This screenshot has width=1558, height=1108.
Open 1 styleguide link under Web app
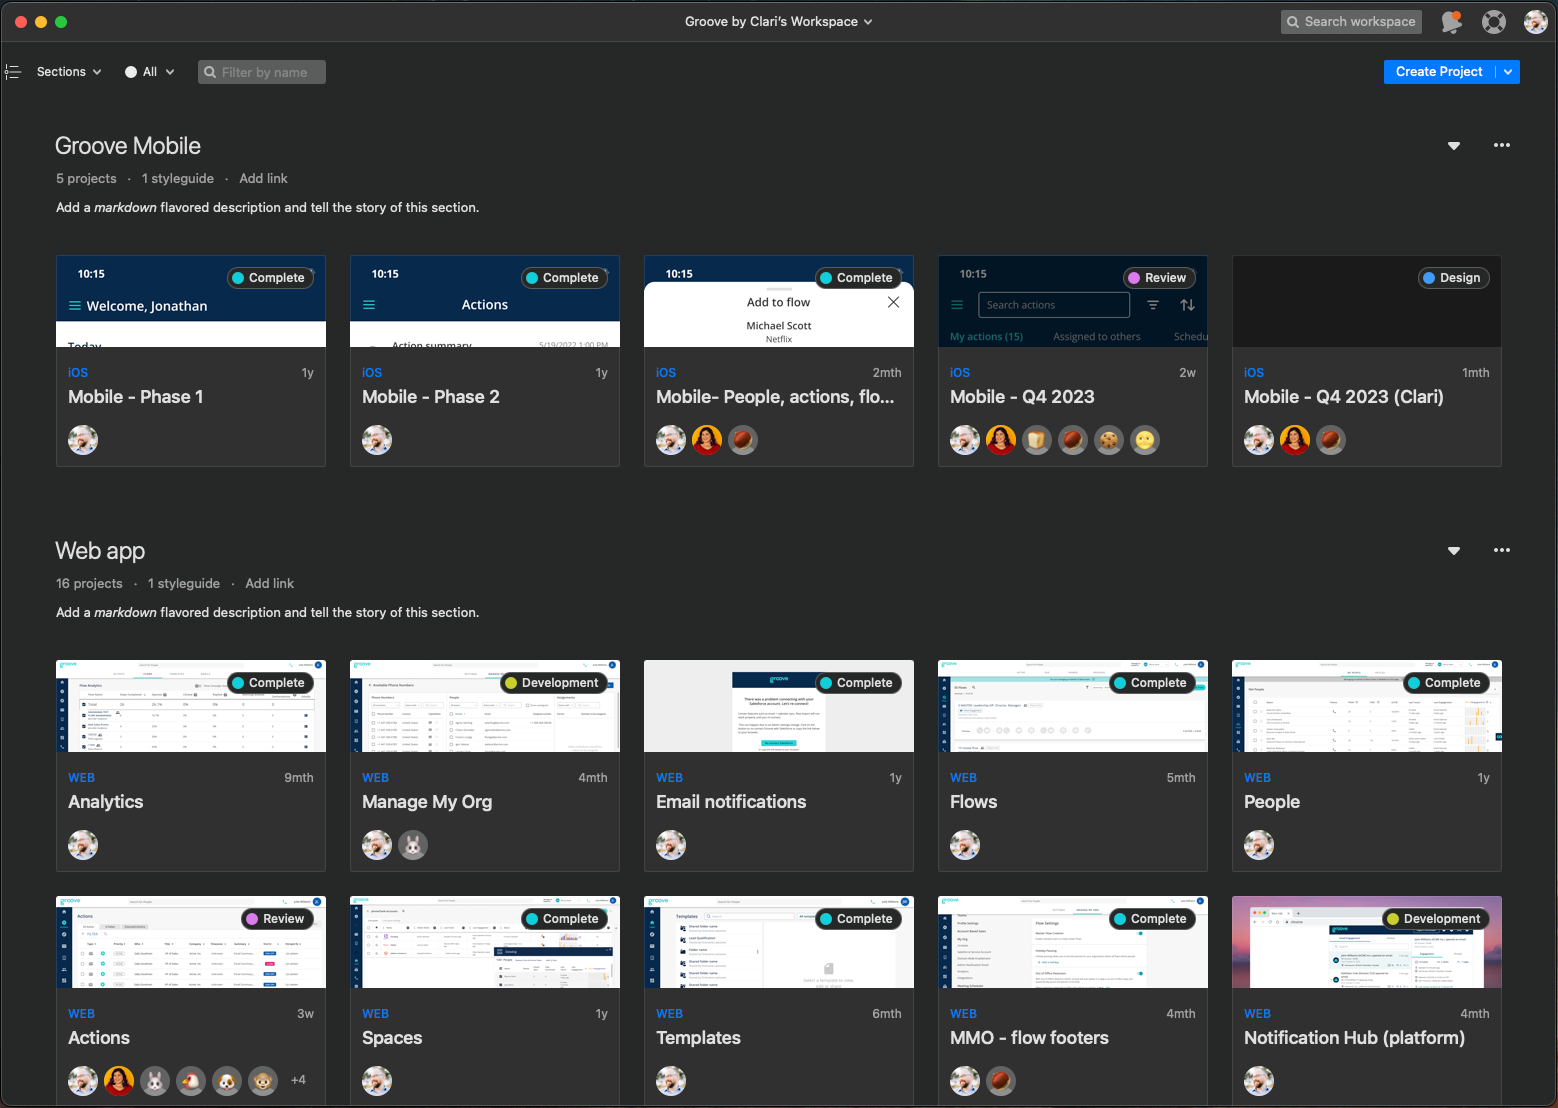(184, 583)
